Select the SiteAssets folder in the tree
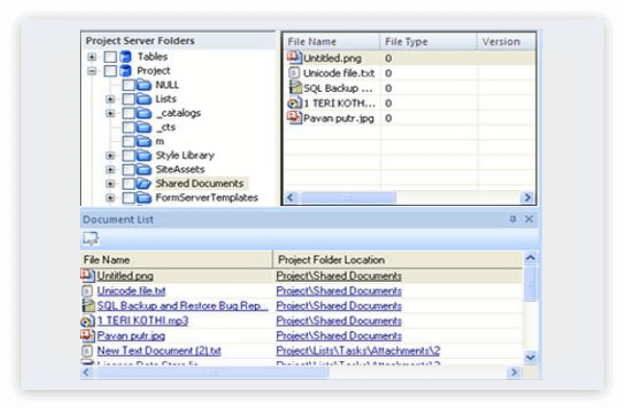The width and height of the screenshot is (624, 409). point(178,169)
